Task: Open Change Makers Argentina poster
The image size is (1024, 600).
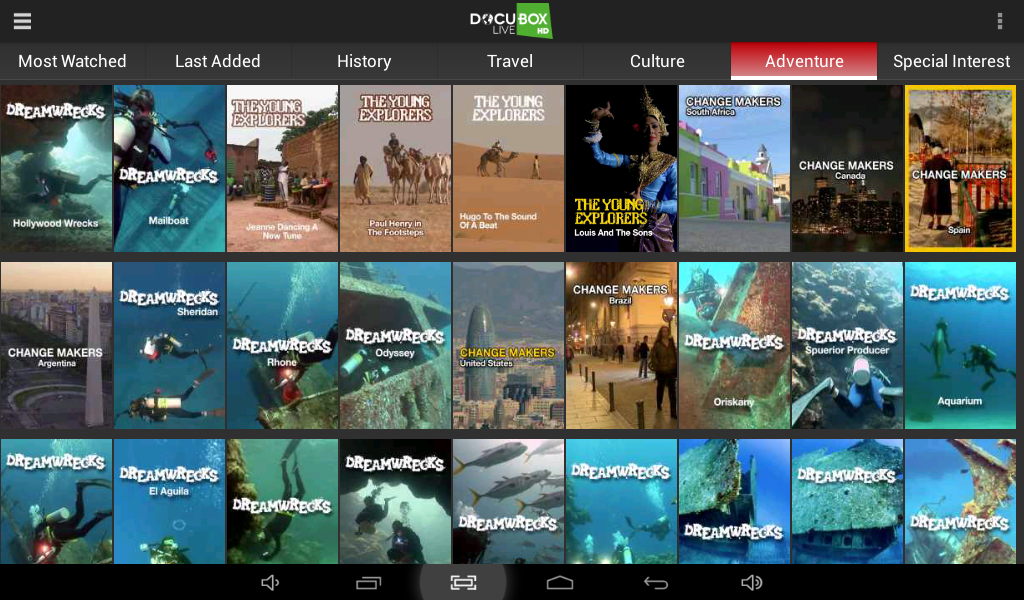Action: pos(56,345)
